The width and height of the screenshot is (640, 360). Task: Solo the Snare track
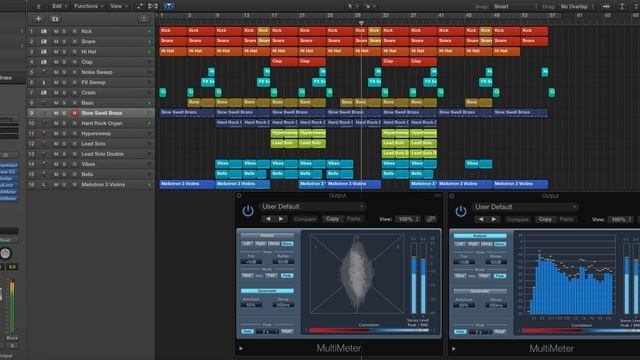click(64, 41)
